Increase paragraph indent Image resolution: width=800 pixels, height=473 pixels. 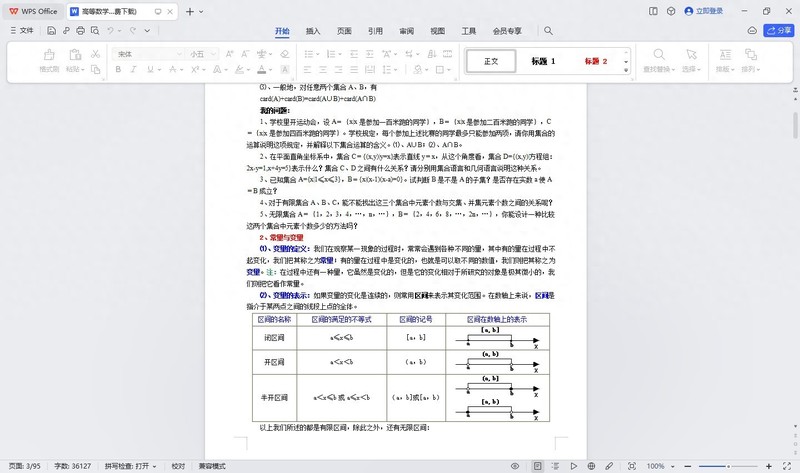(370, 54)
